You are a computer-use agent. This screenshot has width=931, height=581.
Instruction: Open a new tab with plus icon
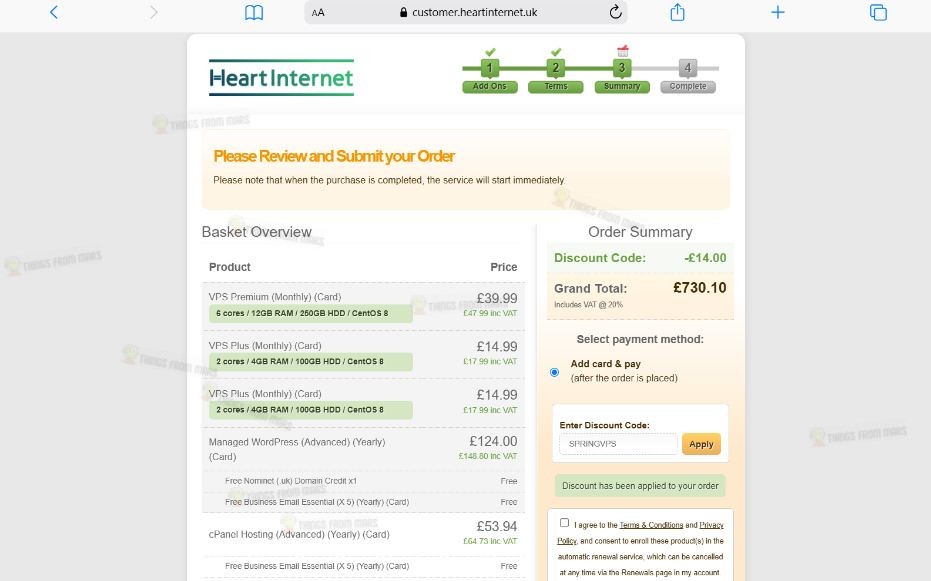(x=778, y=12)
